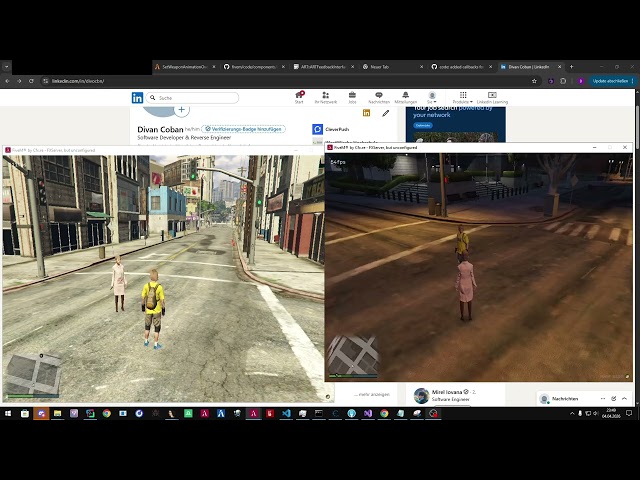Bookmark this page with star icon
Screen dimensions: 640x480
[534, 81]
